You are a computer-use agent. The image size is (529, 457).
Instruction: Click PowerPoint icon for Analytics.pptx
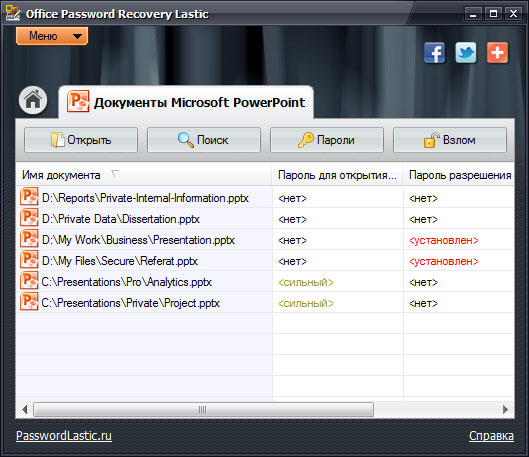[x=29, y=281]
